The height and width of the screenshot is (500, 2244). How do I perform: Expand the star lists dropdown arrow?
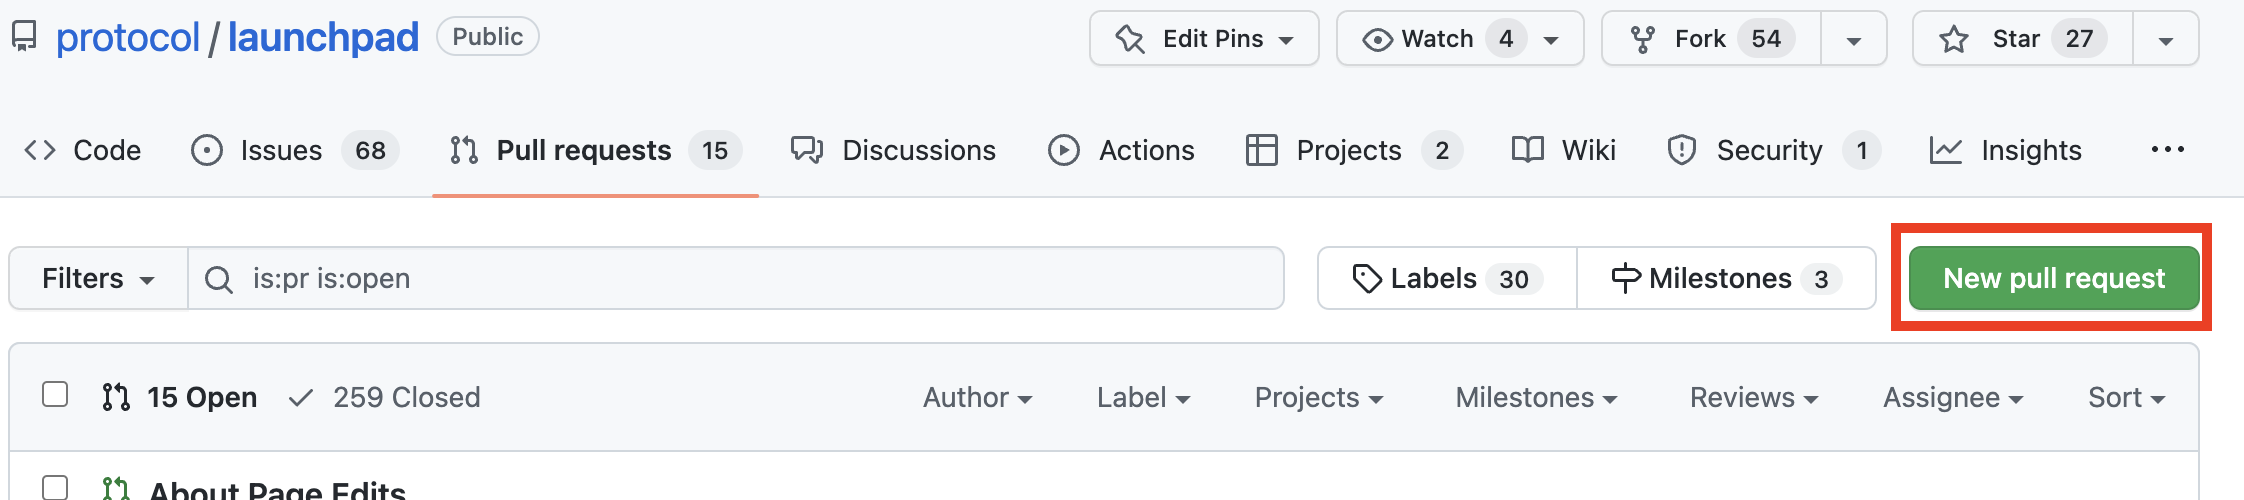[2165, 39]
